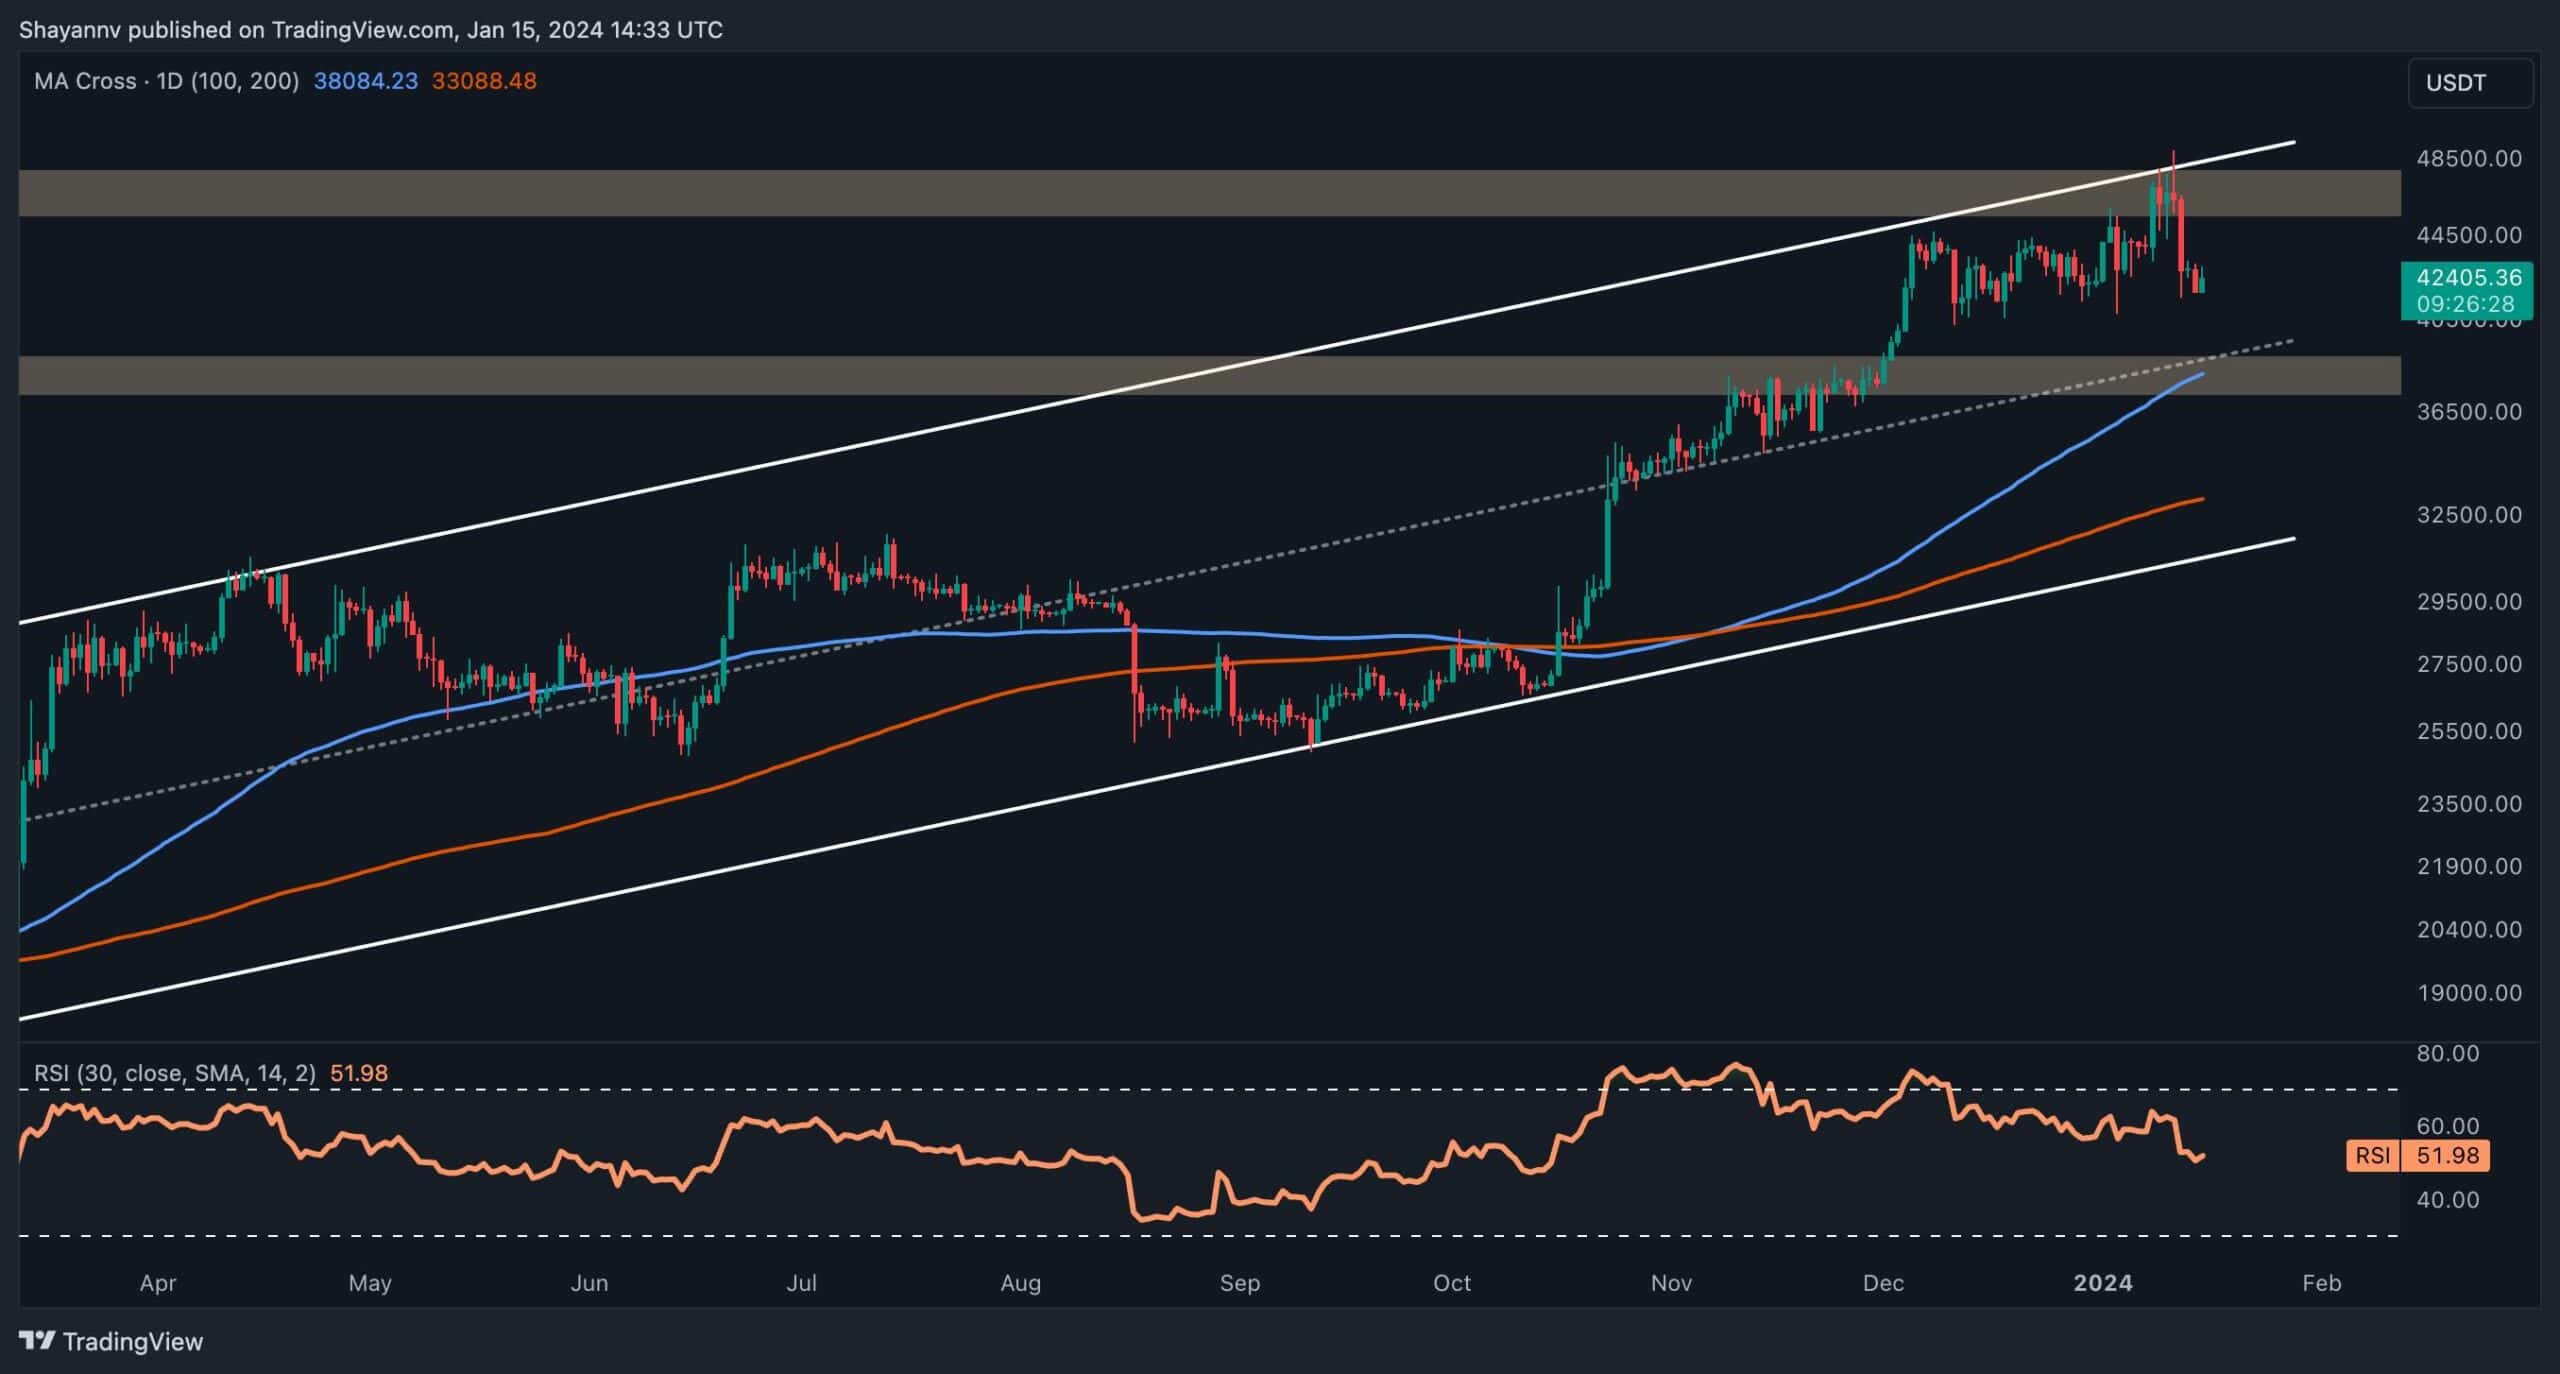
Task: Click the candle countdown 09:26:28
Action: pos(2467,304)
